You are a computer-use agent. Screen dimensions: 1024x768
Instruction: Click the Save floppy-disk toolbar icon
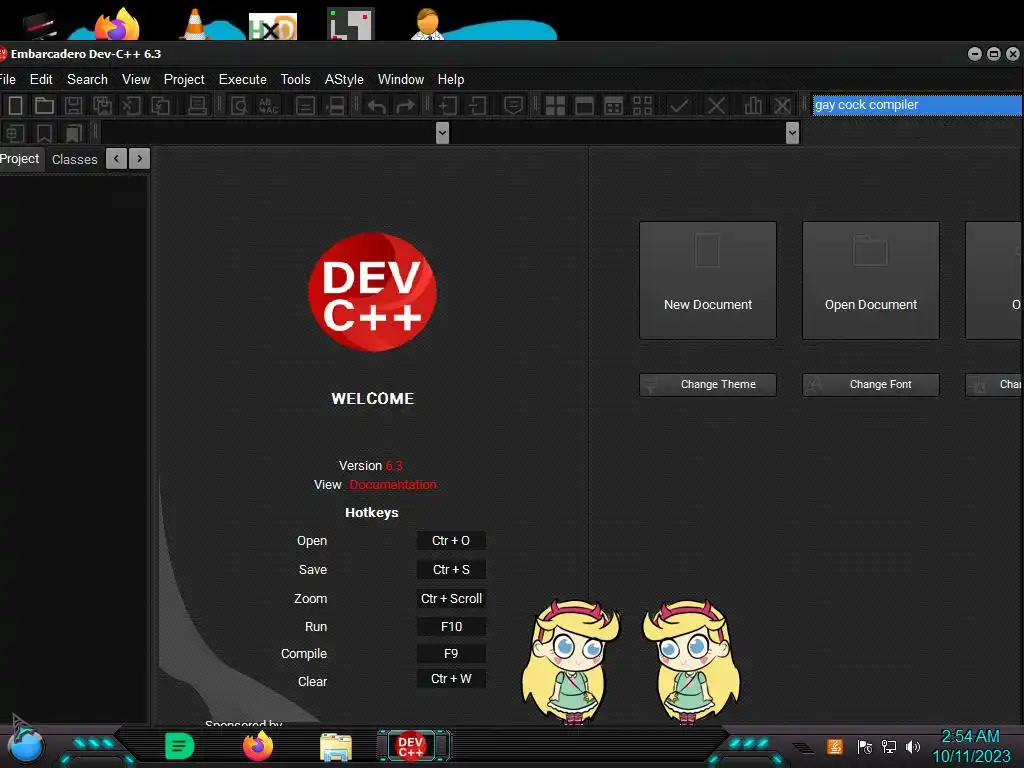73,105
